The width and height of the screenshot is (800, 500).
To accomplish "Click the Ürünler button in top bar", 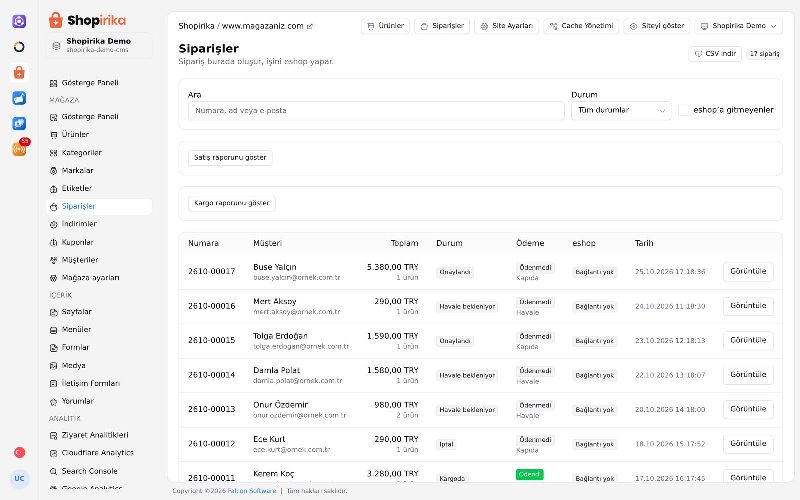I will point(385,26).
